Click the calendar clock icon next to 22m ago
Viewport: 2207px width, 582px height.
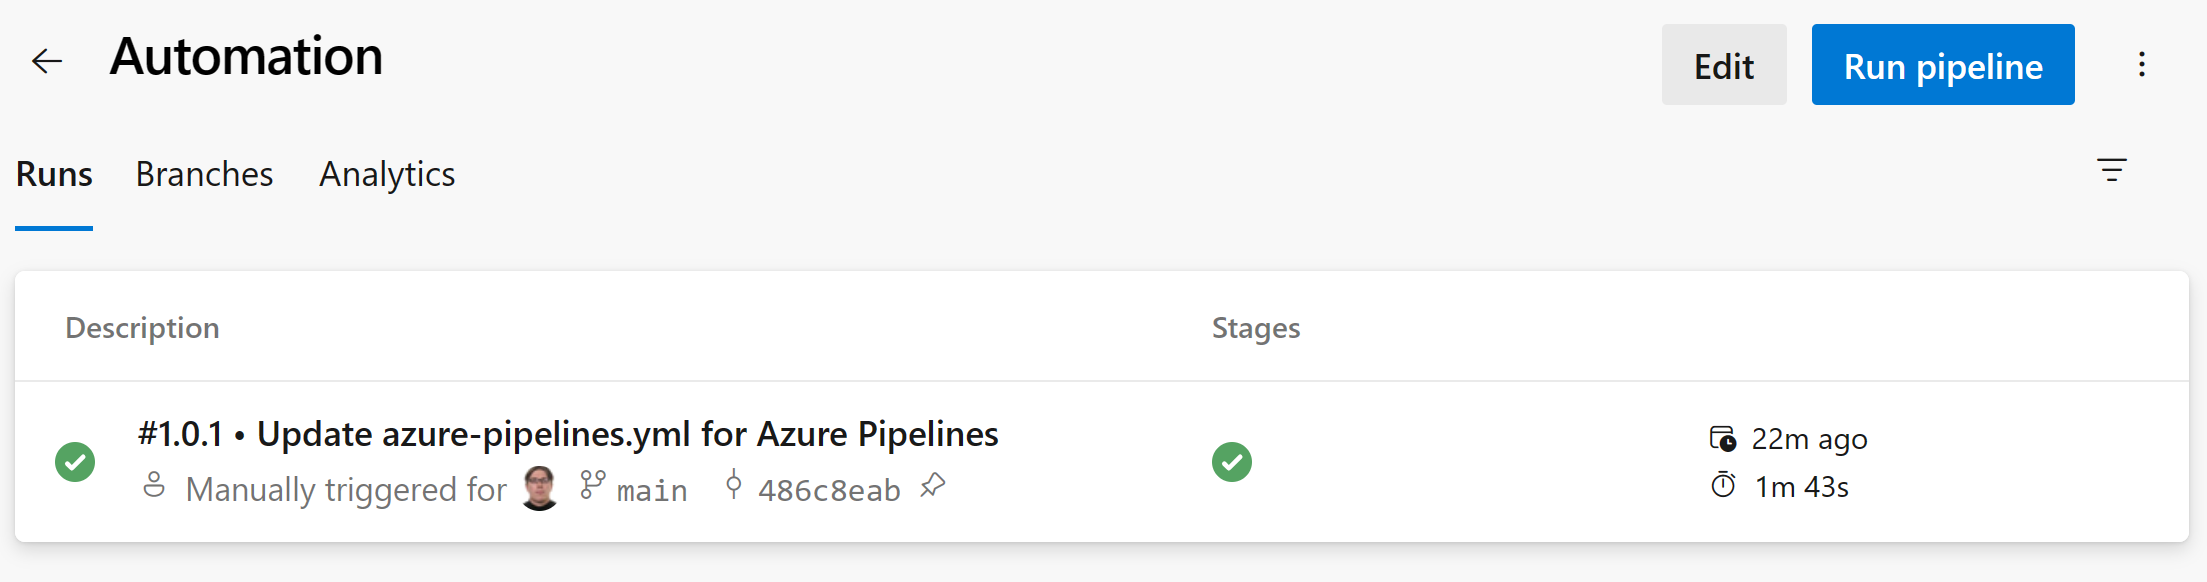1723,438
